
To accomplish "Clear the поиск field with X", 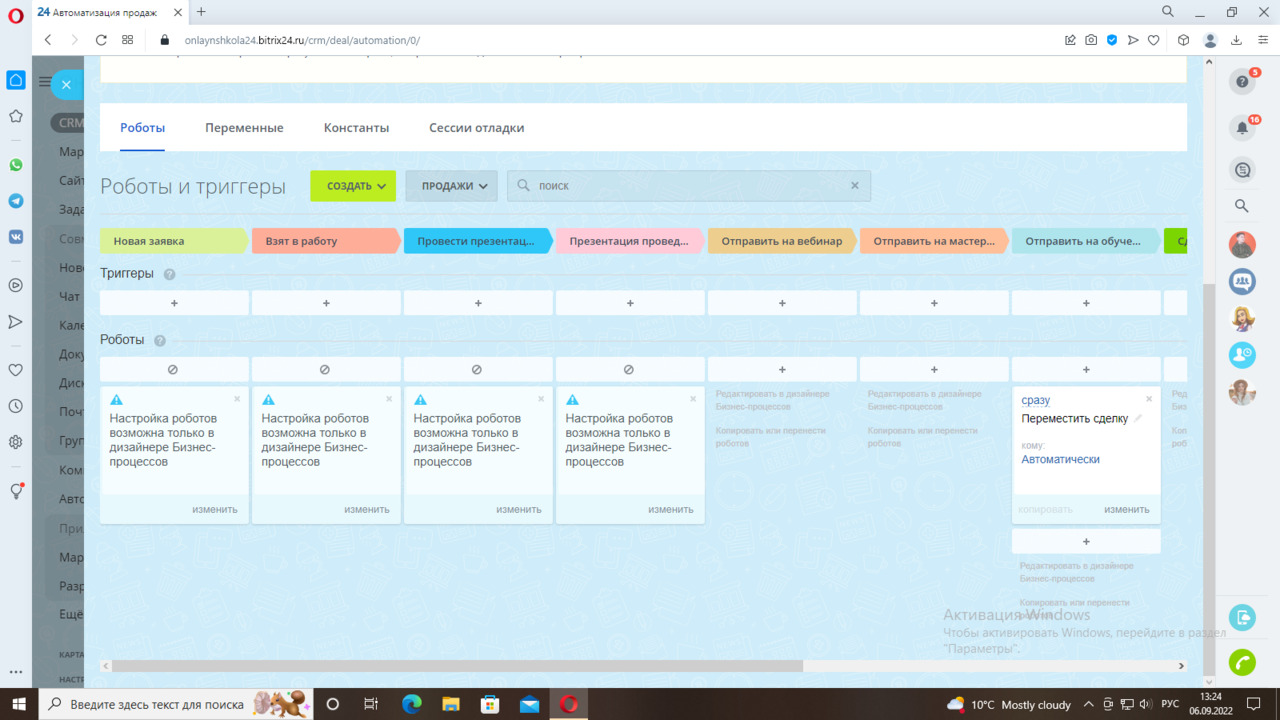I will pyautogui.click(x=855, y=186).
